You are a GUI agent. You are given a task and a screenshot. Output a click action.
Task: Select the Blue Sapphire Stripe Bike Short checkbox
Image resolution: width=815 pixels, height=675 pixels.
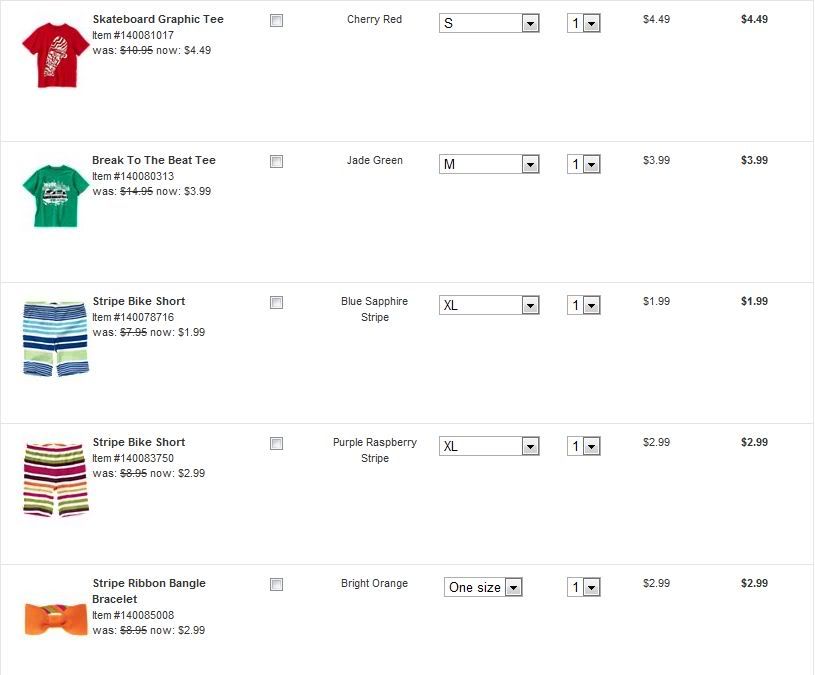point(277,303)
